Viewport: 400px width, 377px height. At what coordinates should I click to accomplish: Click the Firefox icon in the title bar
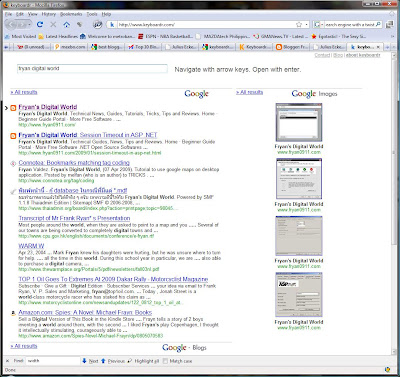click(x=6, y=4)
